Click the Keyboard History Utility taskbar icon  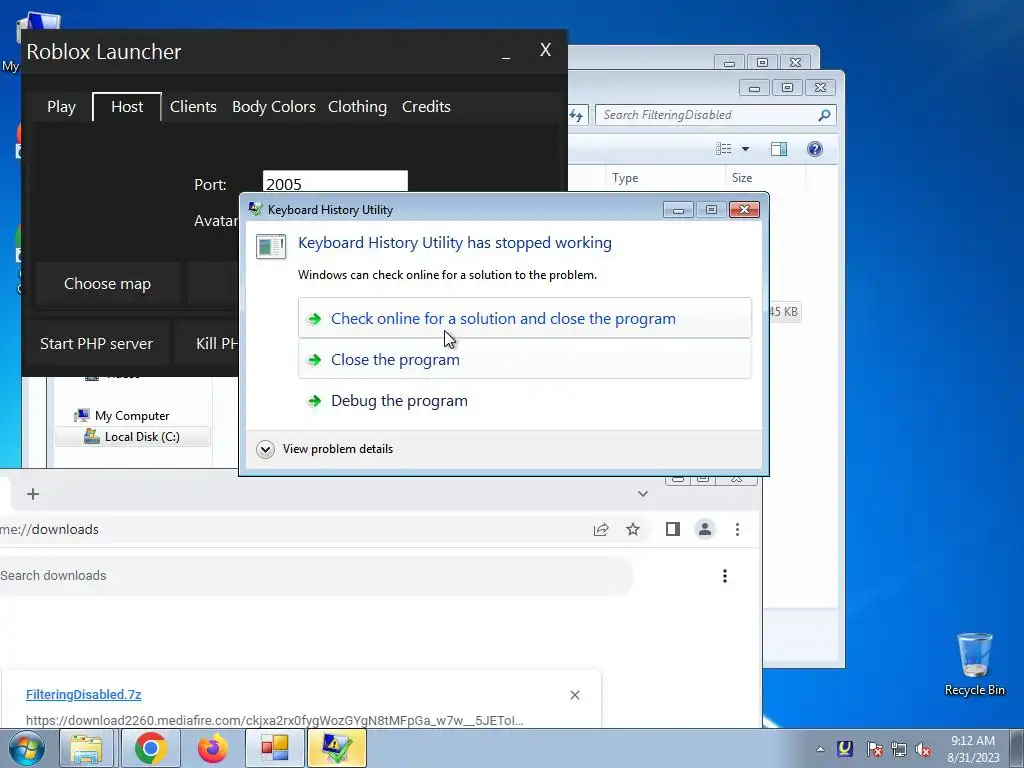(336, 748)
